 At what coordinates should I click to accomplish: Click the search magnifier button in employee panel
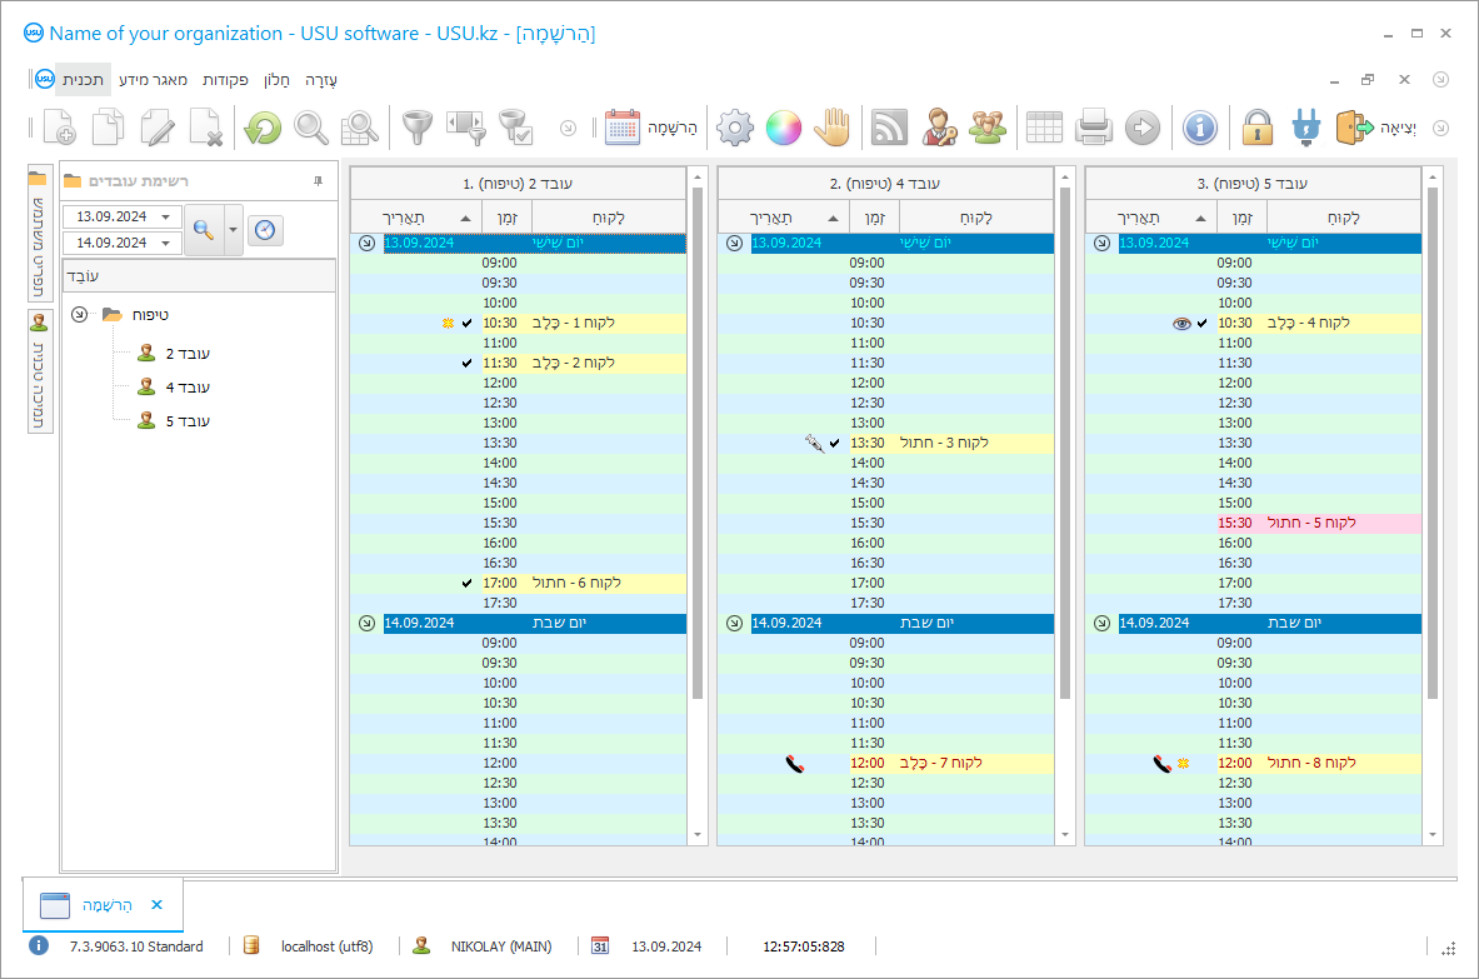(x=203, y=230)
